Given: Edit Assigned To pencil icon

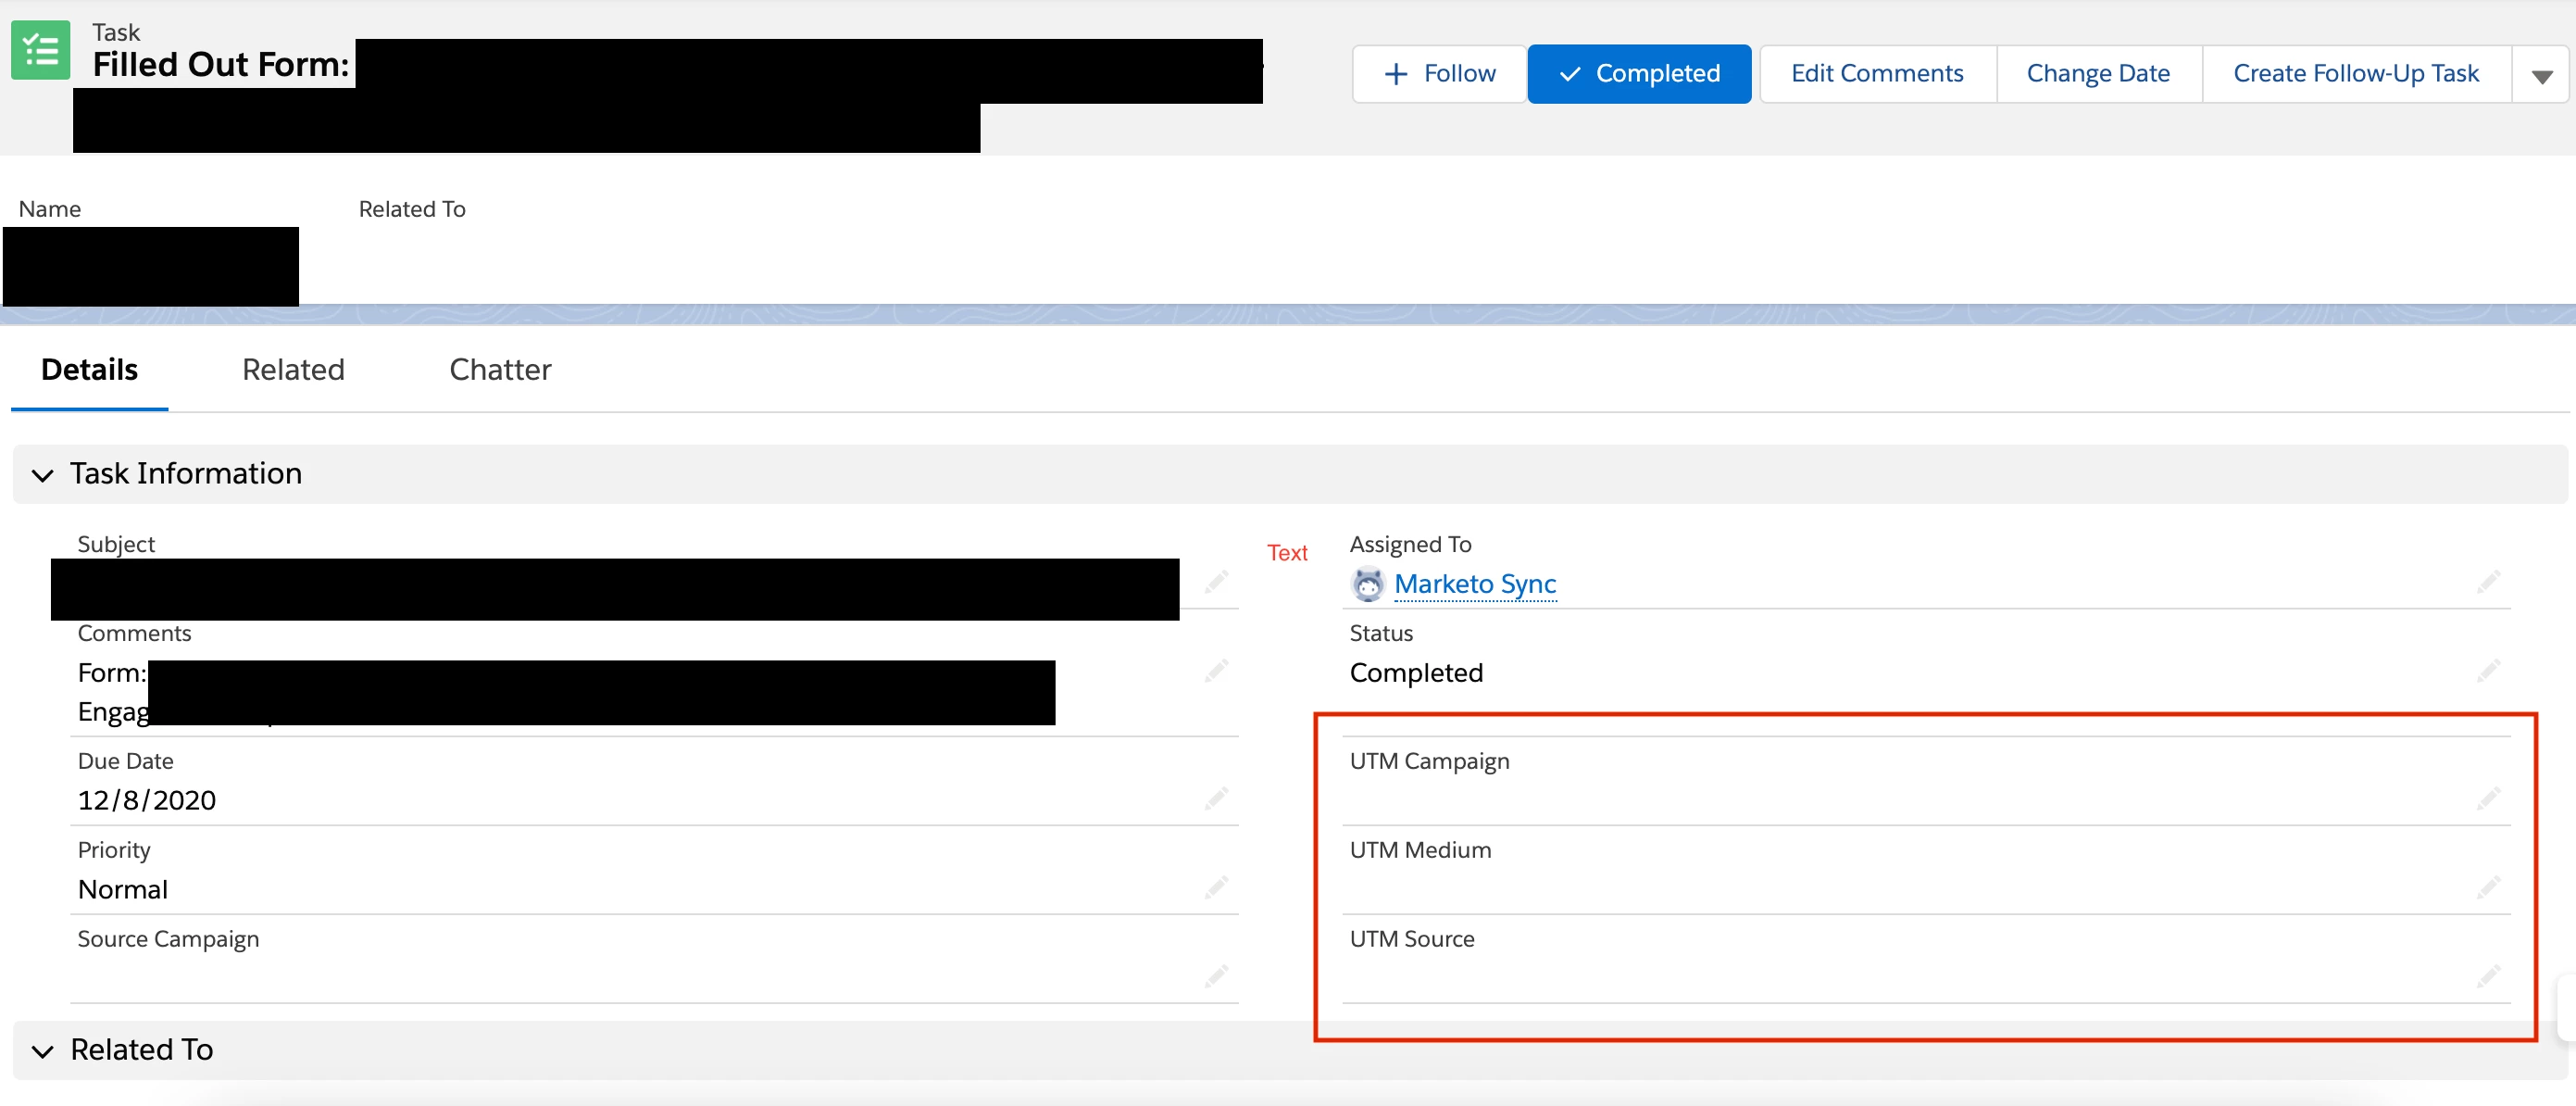Looking at the screenshot, I should 2488,581.
